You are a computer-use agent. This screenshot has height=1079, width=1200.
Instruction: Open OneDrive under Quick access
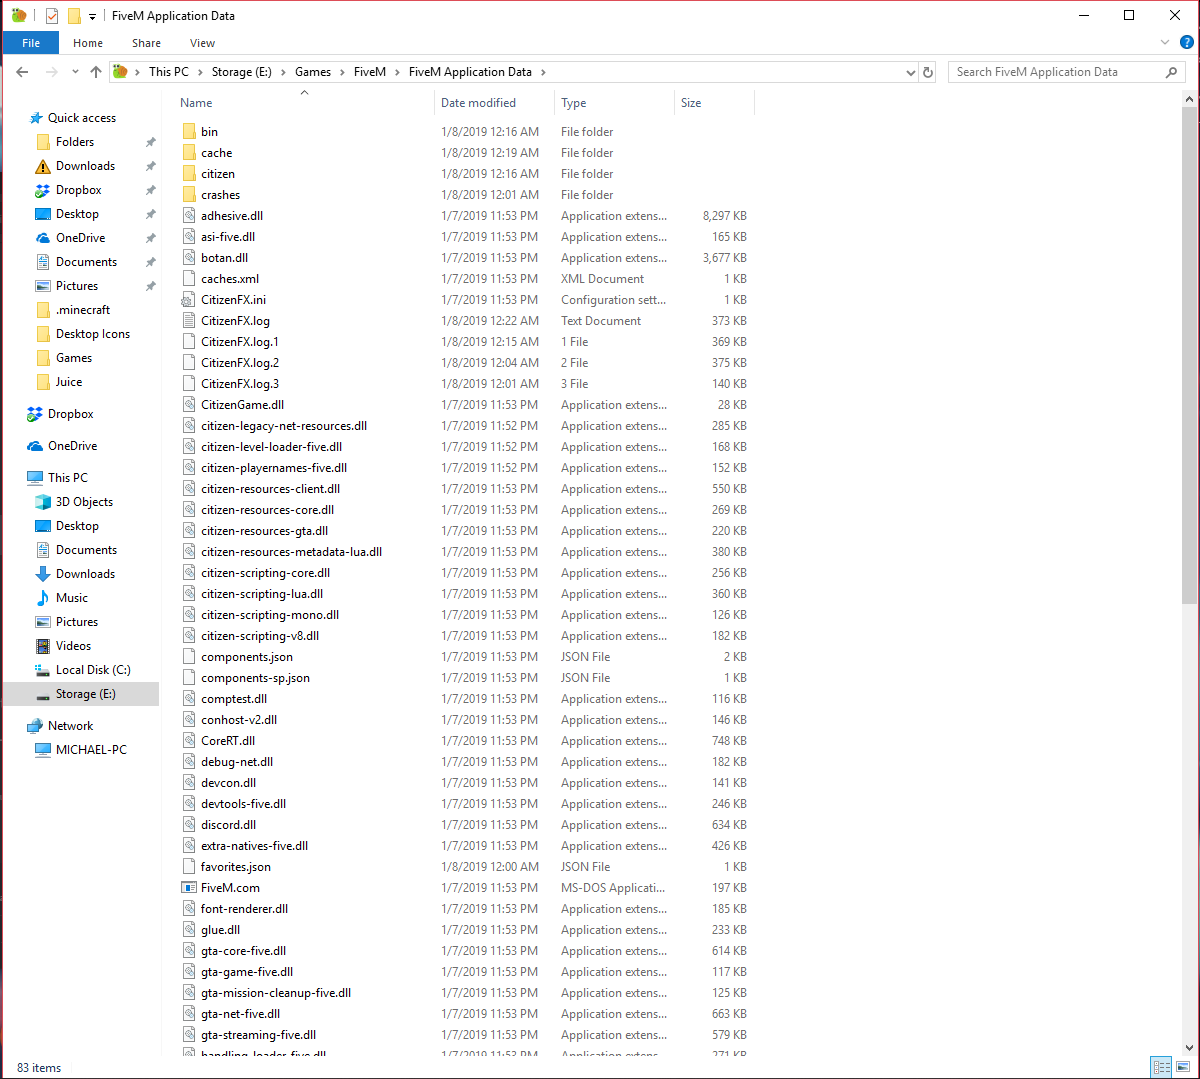[x=80, y=238]
